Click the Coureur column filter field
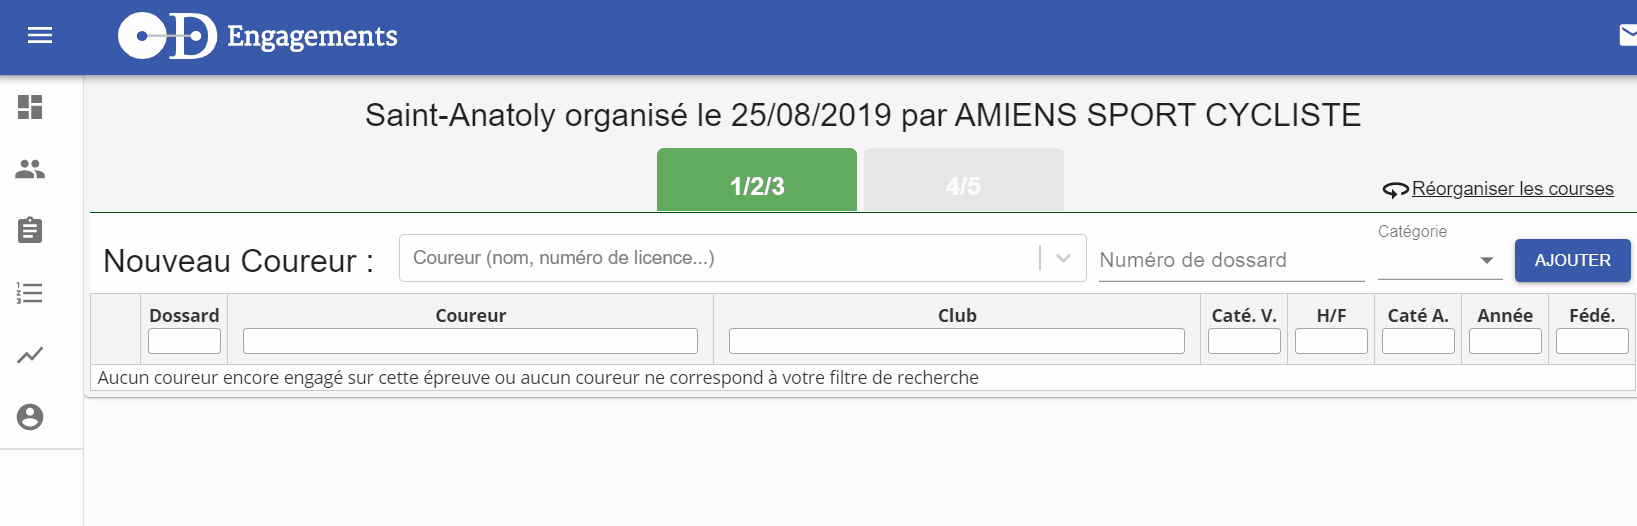The image size is (1637, 526). point(470,341)
